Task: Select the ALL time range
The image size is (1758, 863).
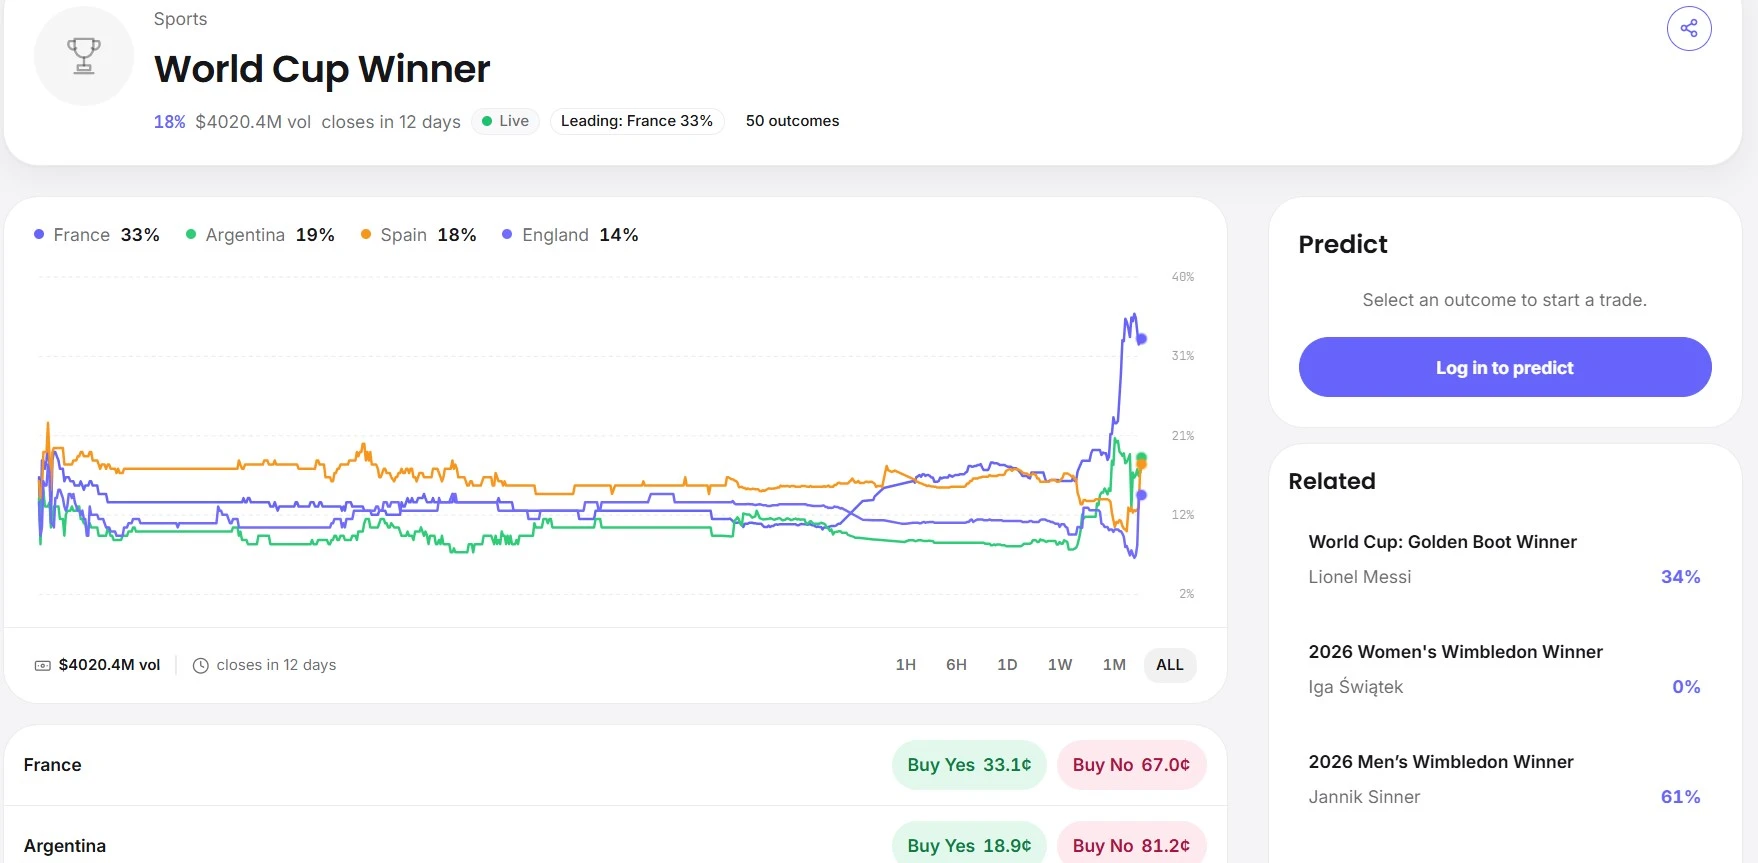Action: click(x=1170, y=665)
